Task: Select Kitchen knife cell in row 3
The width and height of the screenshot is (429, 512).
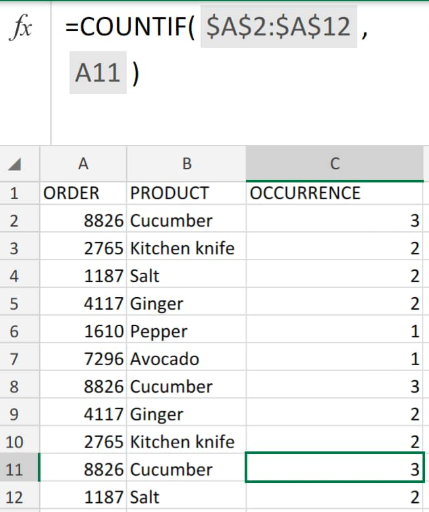Action: click(186, 248)
